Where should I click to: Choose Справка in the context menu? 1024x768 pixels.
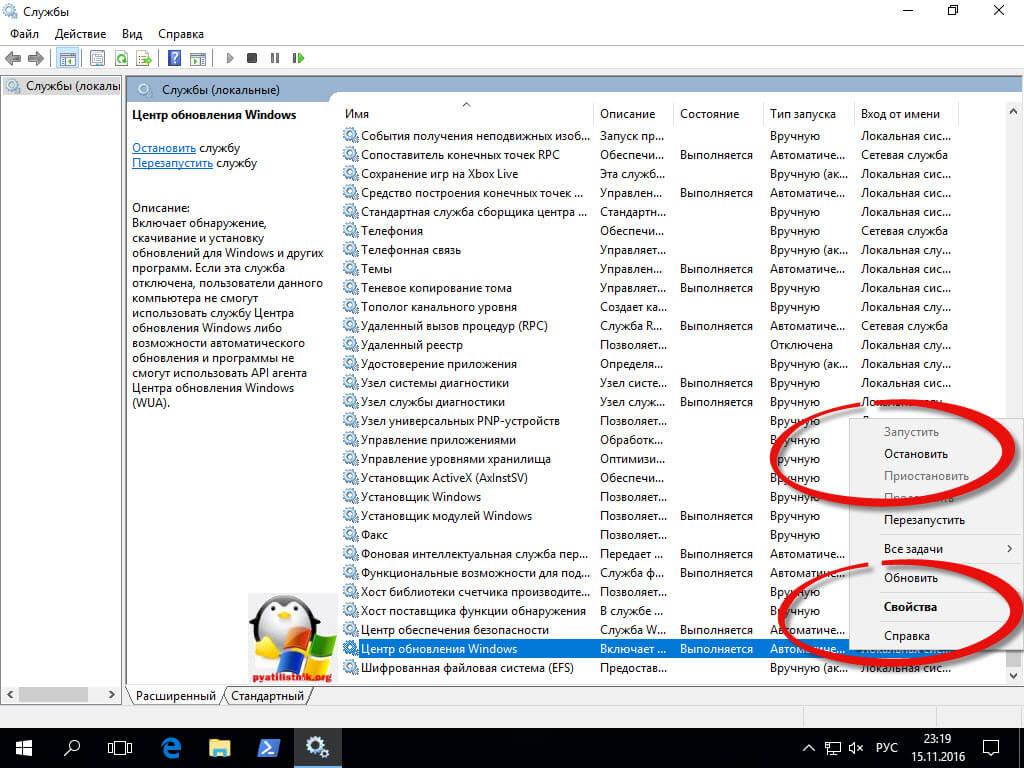906,635
